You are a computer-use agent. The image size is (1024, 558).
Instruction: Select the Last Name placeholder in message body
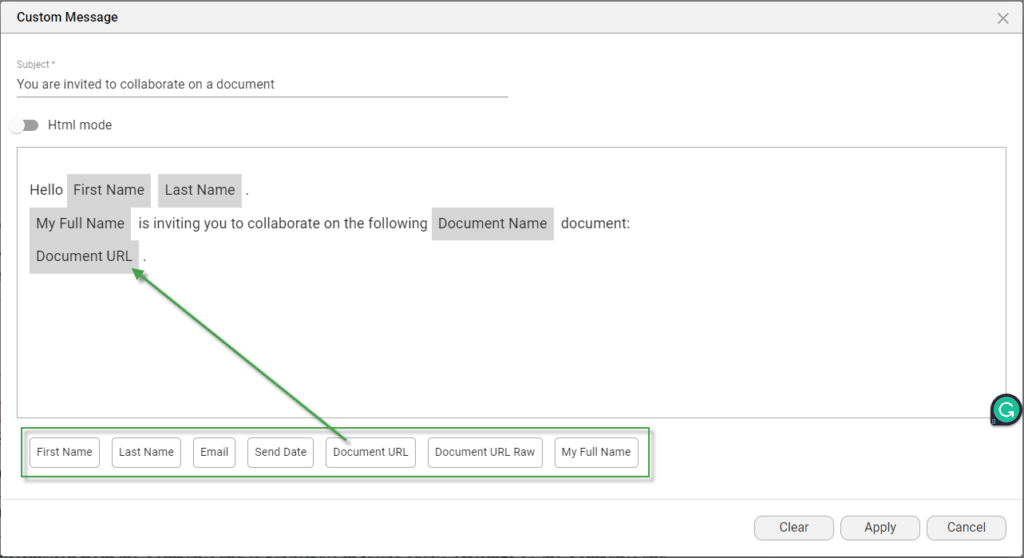[200, 190]
